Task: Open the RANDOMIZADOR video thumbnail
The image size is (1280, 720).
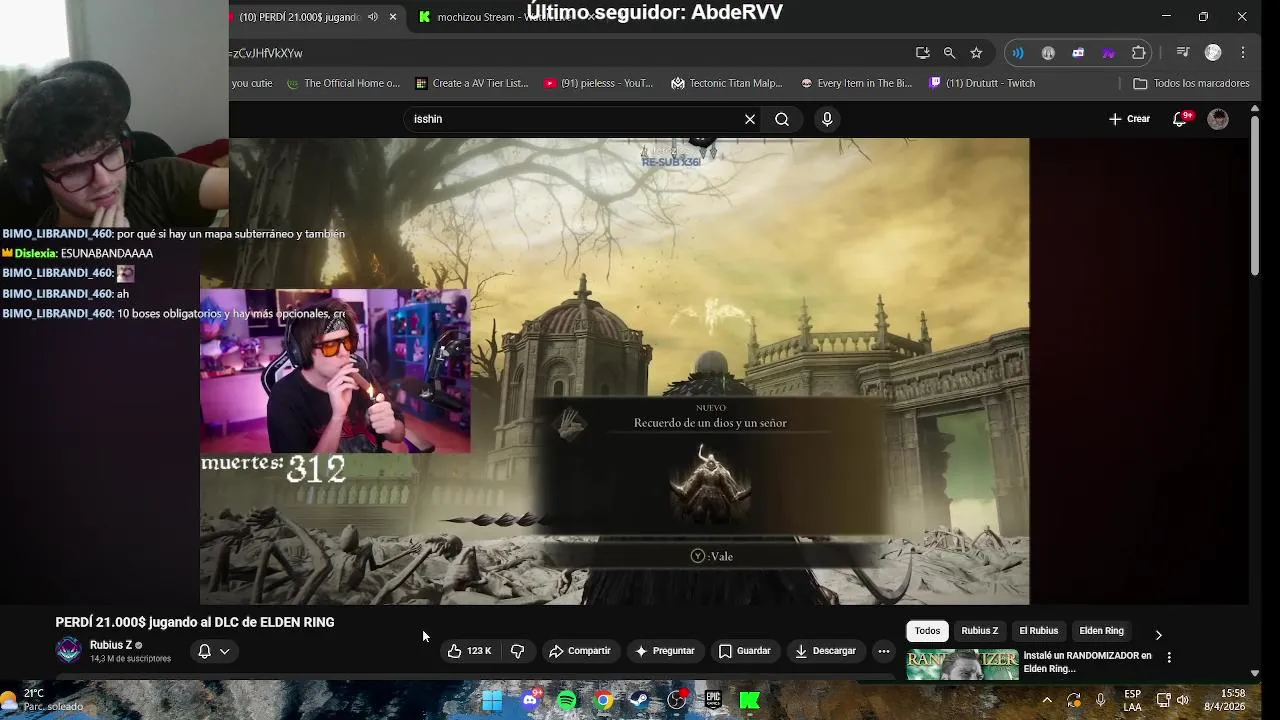Action: tap(962, 665)
